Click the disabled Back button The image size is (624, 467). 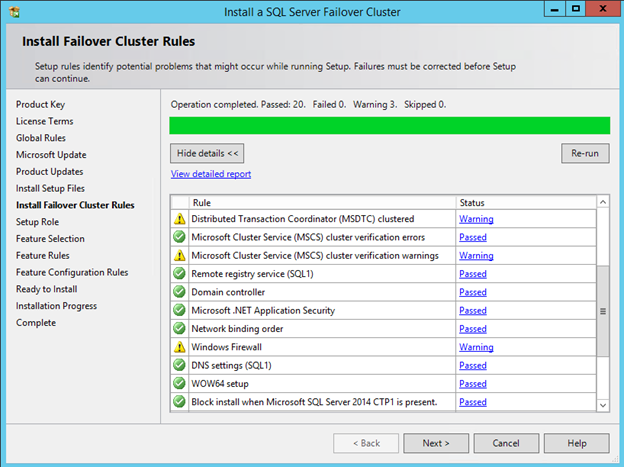366,443
